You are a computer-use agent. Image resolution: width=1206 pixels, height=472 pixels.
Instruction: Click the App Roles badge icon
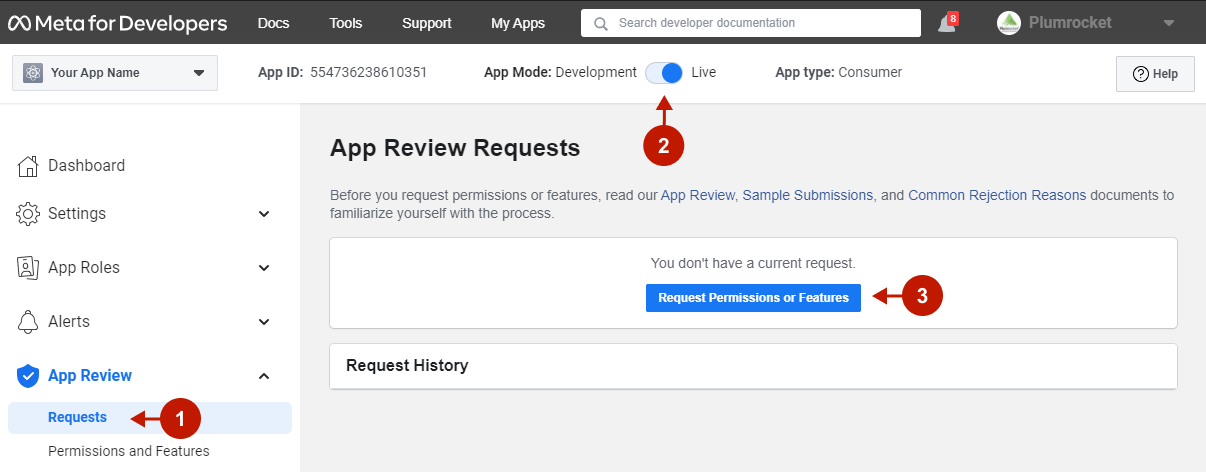(29, 268)
